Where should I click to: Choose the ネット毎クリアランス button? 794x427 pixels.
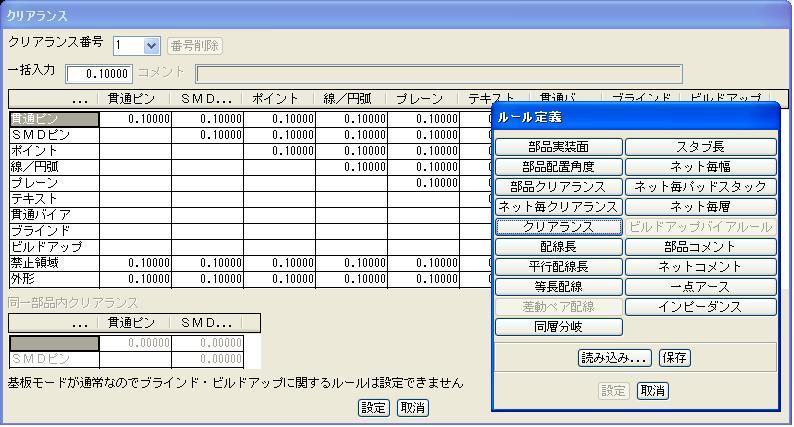[558, 207]
